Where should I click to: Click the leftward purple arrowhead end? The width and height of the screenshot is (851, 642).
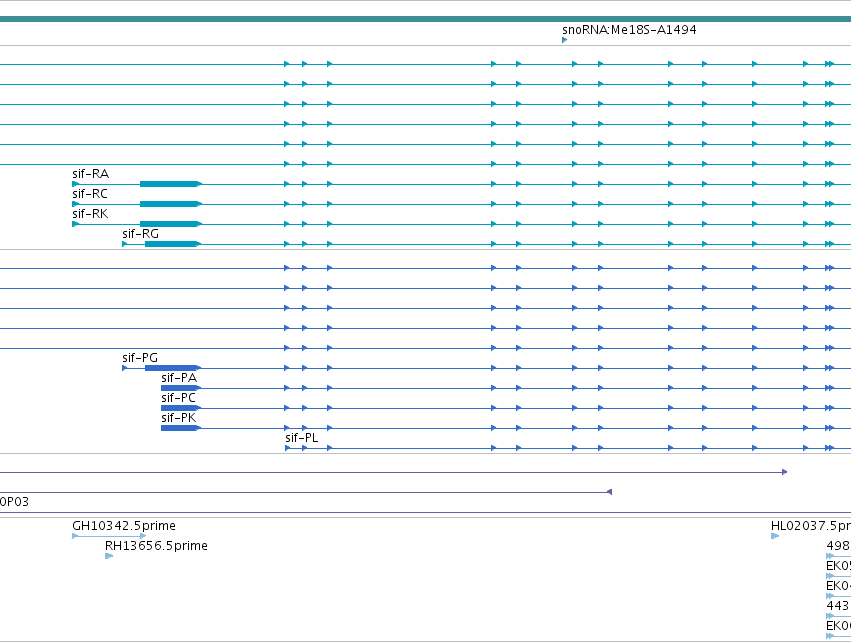(609, 492)
